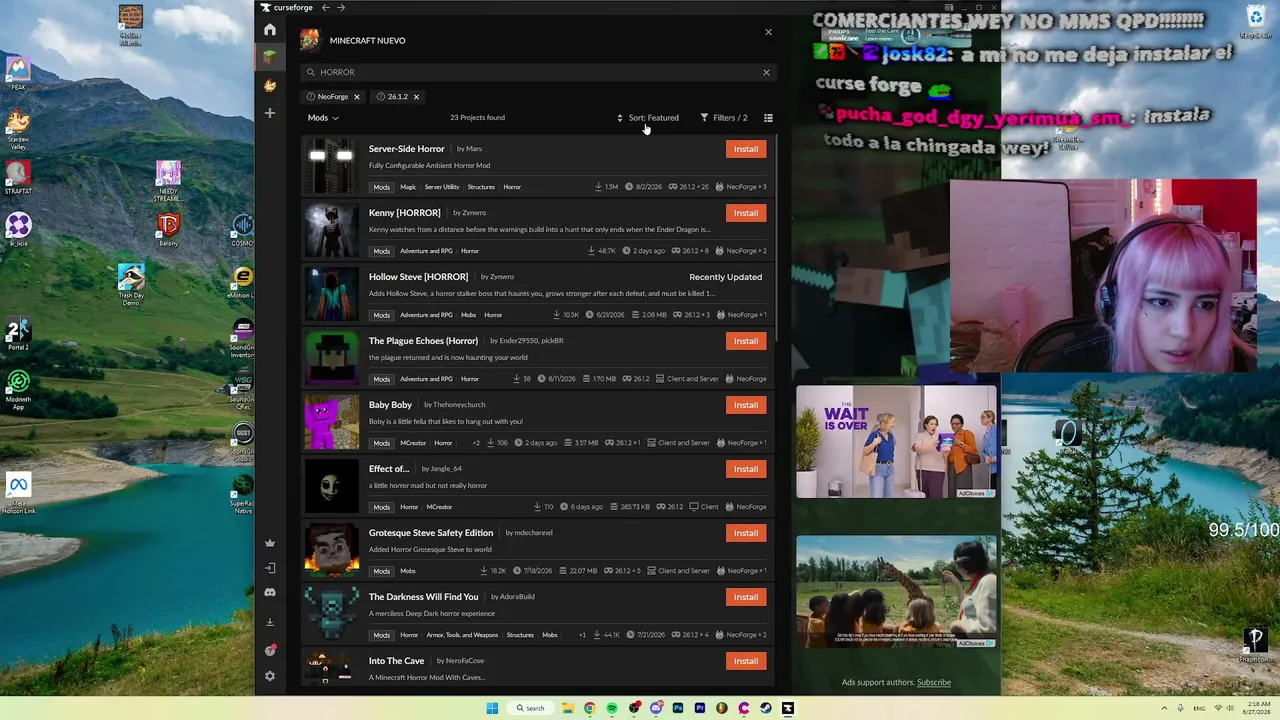Install the Baby Boby mod
The height and width of the screenshot is (720, 1280).
click(x=746, y=405)
